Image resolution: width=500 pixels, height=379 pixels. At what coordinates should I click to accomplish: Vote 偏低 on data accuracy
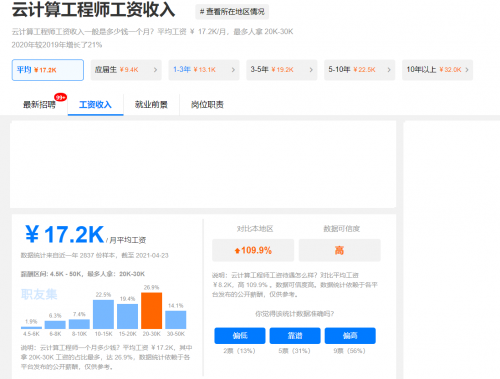click(240, 336)
